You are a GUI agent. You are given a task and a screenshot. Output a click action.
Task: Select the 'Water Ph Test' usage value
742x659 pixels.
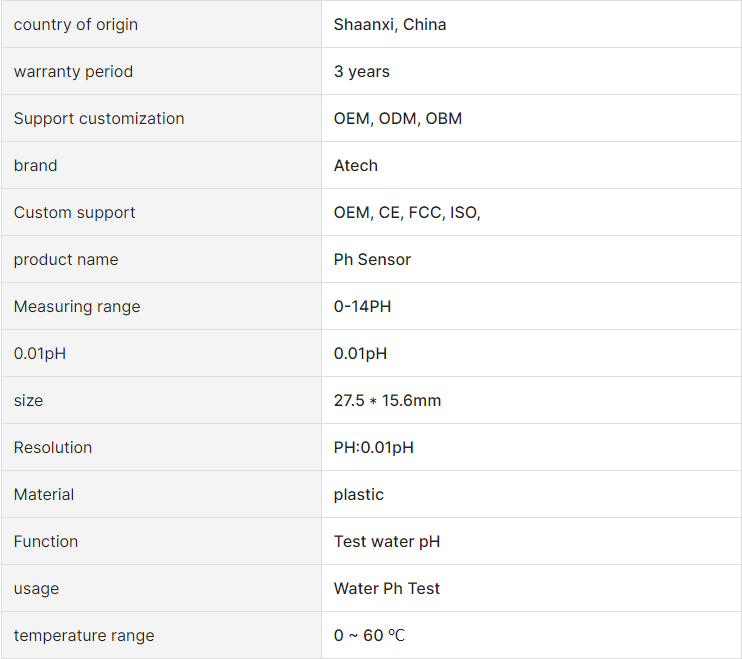pos(387,588)
